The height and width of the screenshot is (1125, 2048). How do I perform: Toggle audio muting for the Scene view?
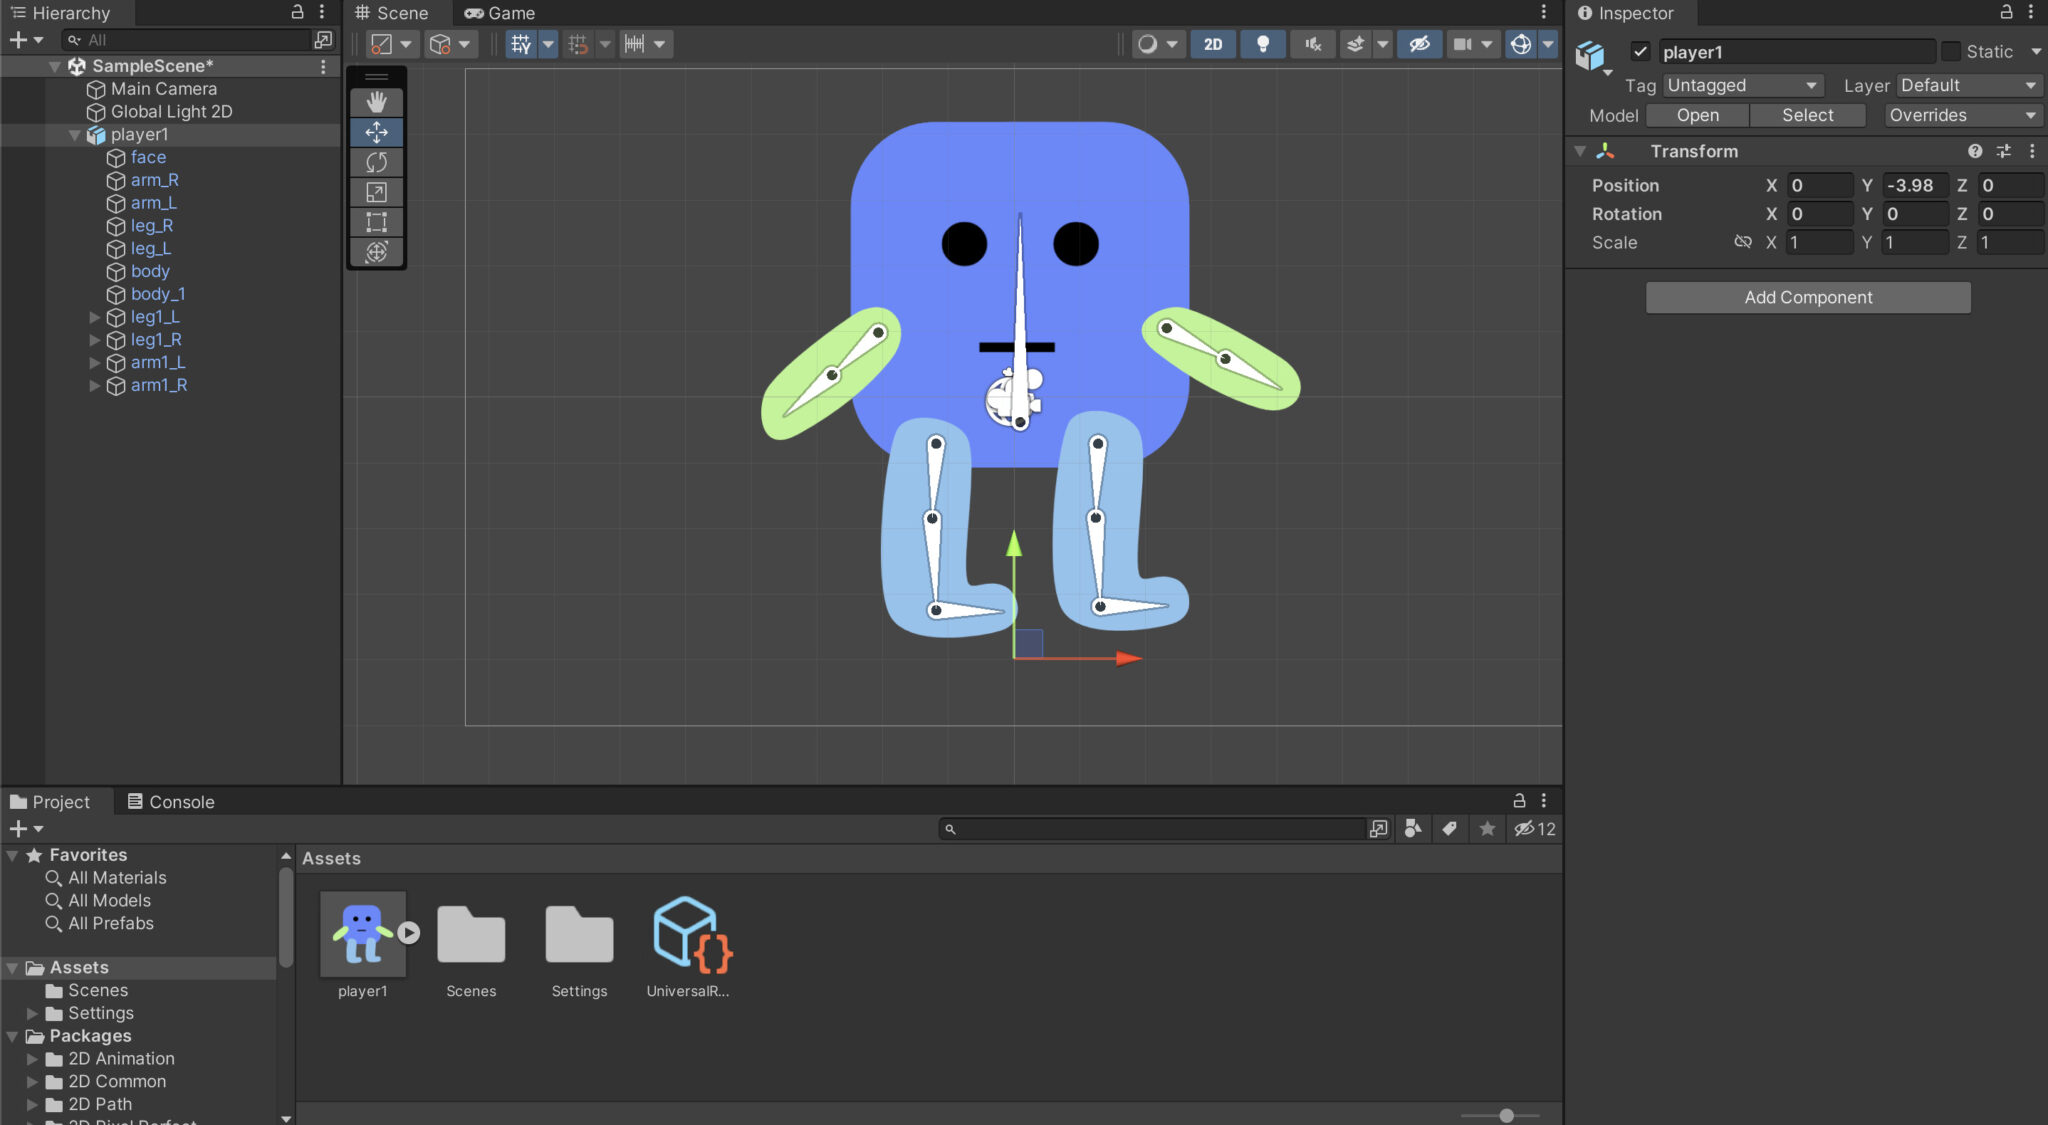click(1312, 43)
